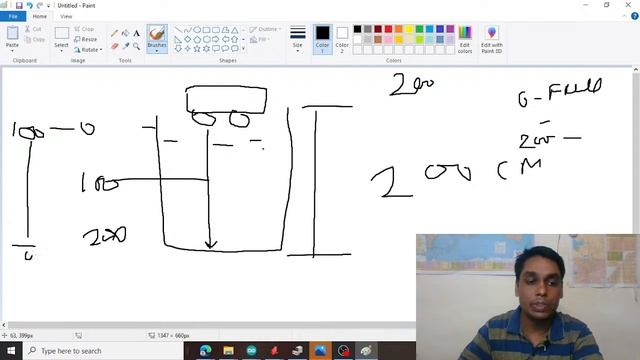Open Edge browser from taskbar
Image resolution: width=640 pixels, height=360 pixels.
(205, 351)
